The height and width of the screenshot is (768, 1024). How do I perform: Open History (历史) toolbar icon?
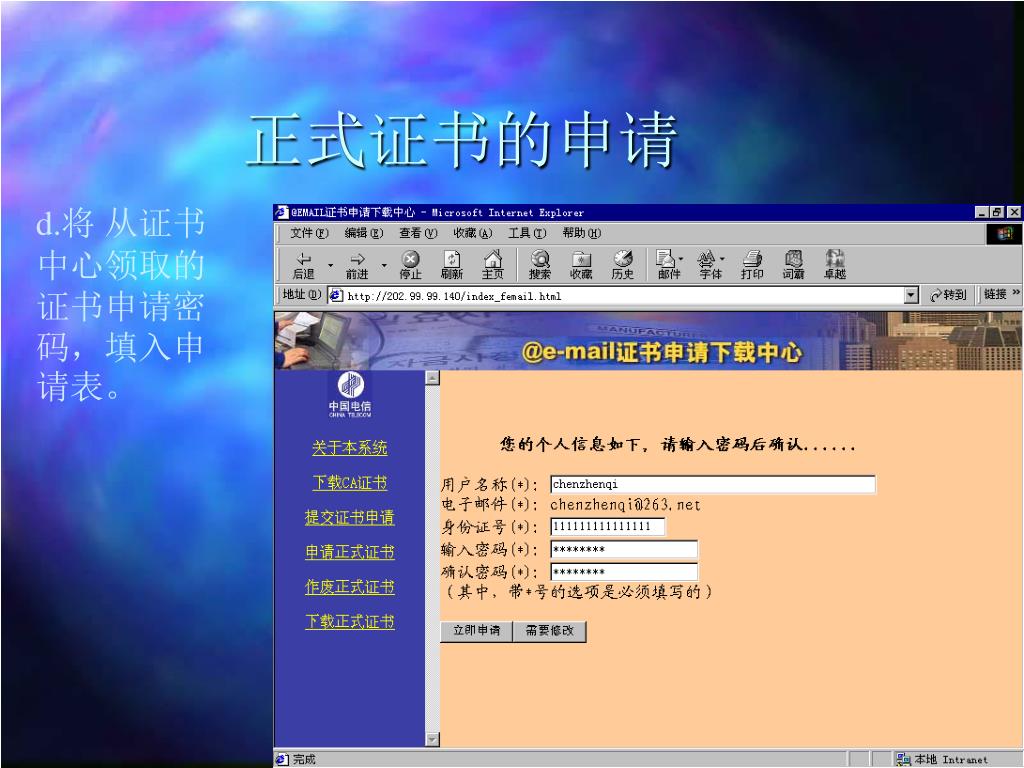[623, 265]
